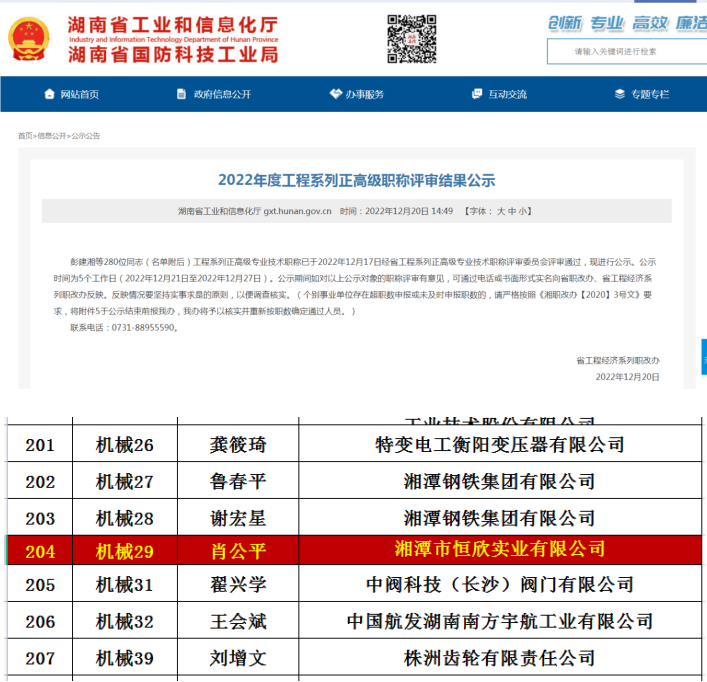Click the 公示公告 breadcrumb link
The image size is (707, 682).
tap(85, 136)
